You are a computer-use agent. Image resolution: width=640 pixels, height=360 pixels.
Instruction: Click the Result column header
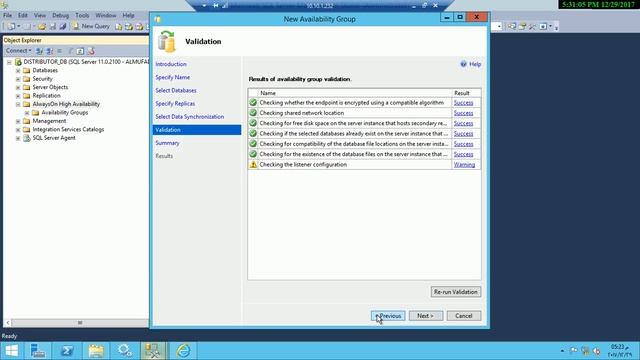pyautogui.click(x=466, y=93)
